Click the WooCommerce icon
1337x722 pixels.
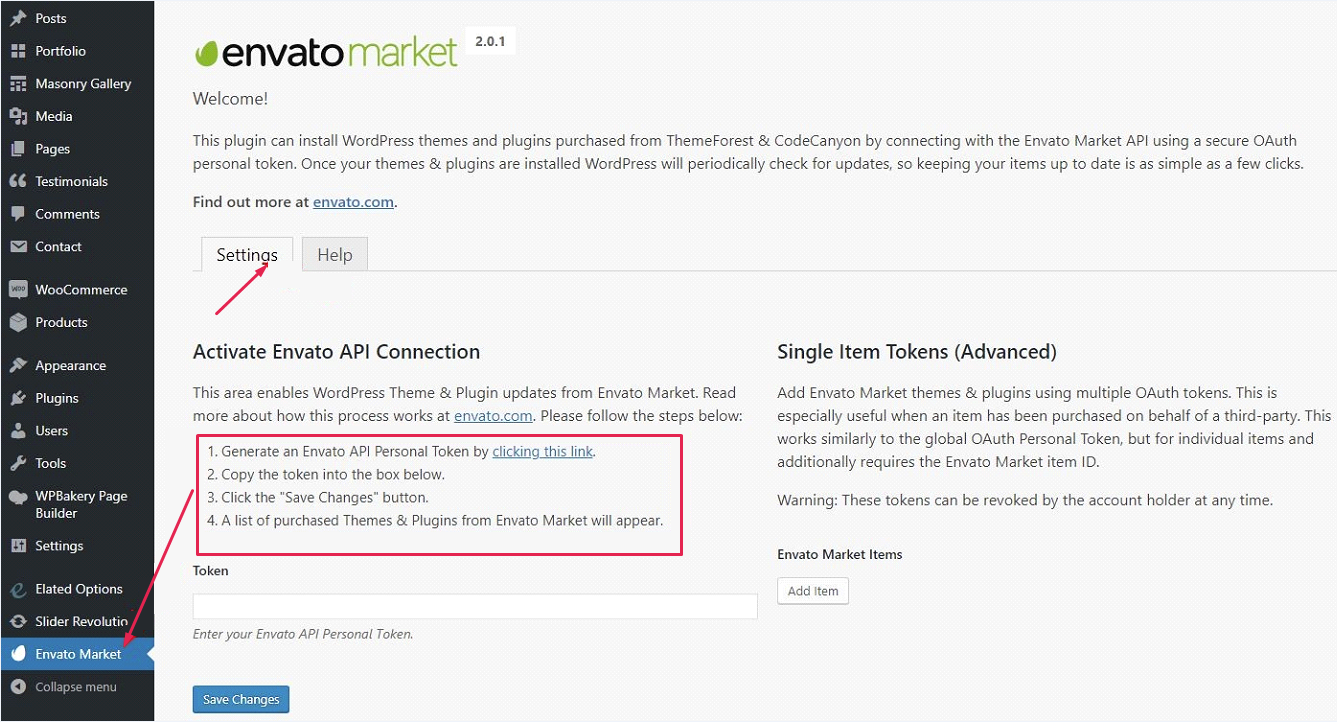tap(18, 290)
